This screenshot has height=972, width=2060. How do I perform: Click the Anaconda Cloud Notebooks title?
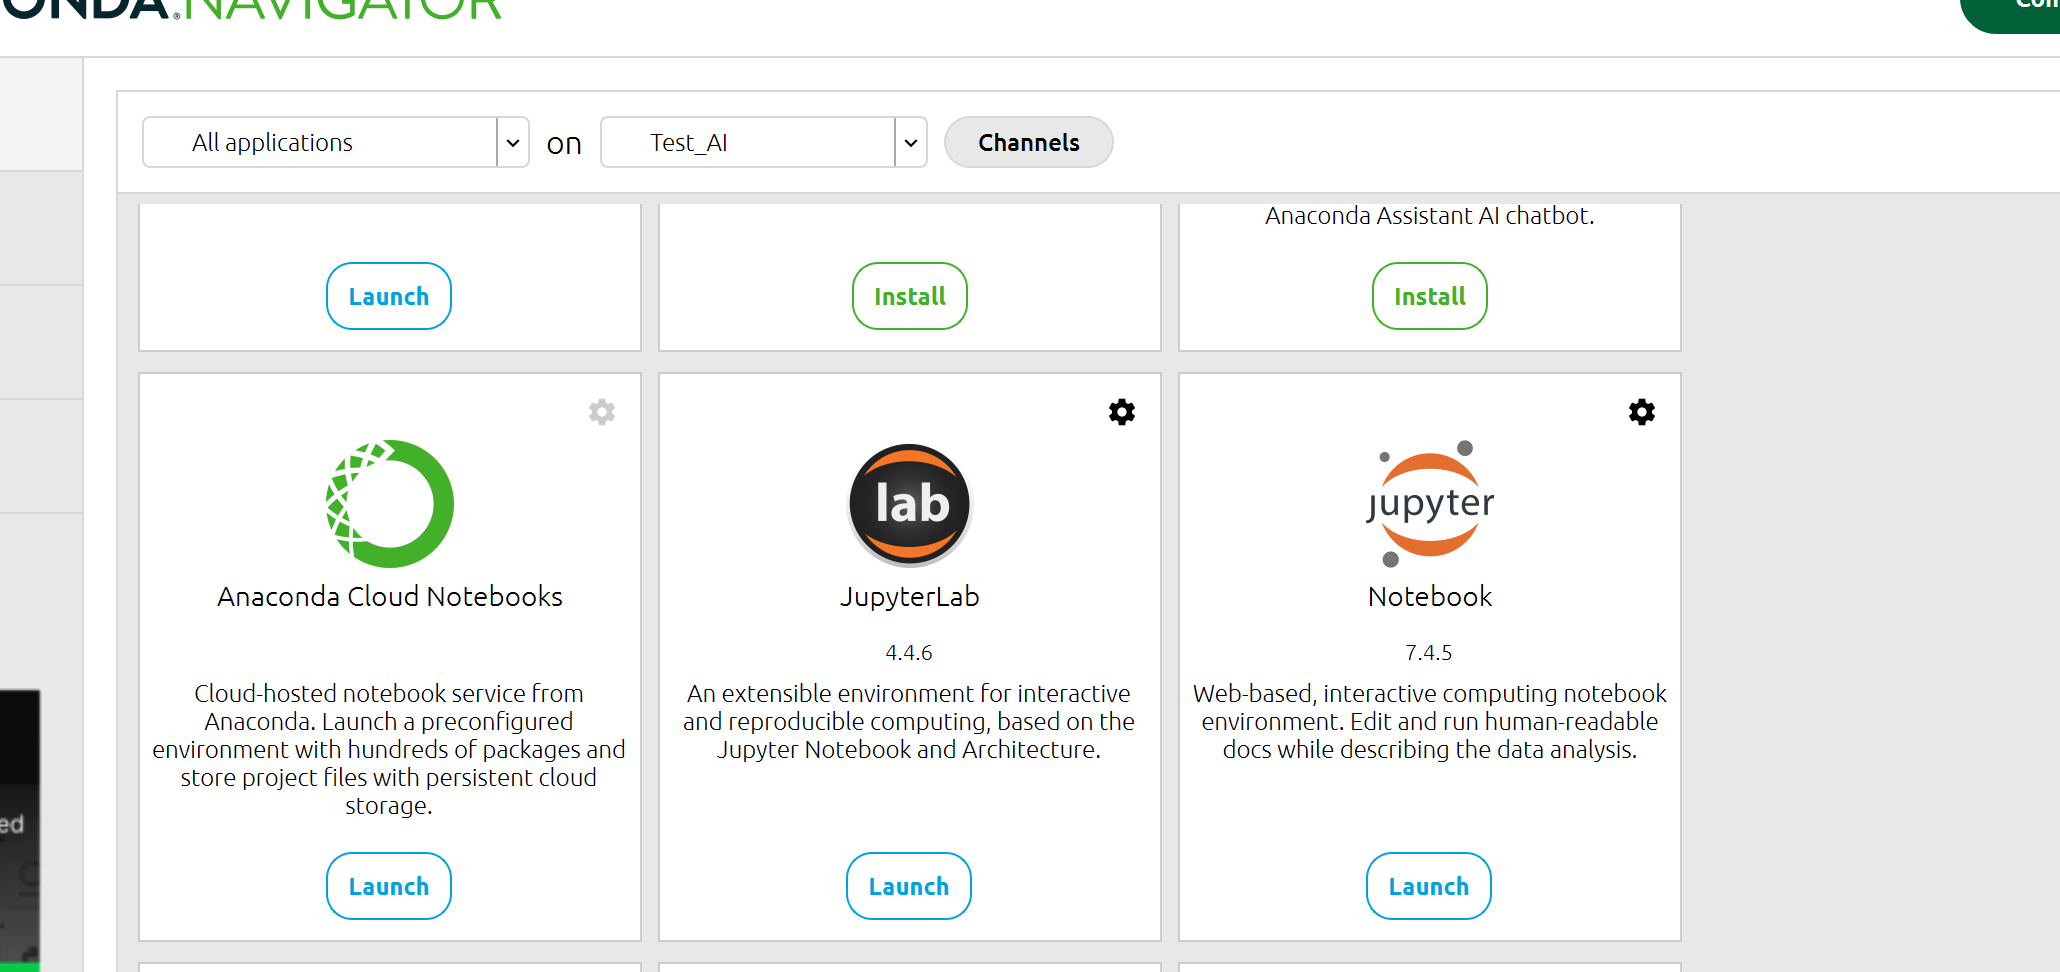[390, 597]
